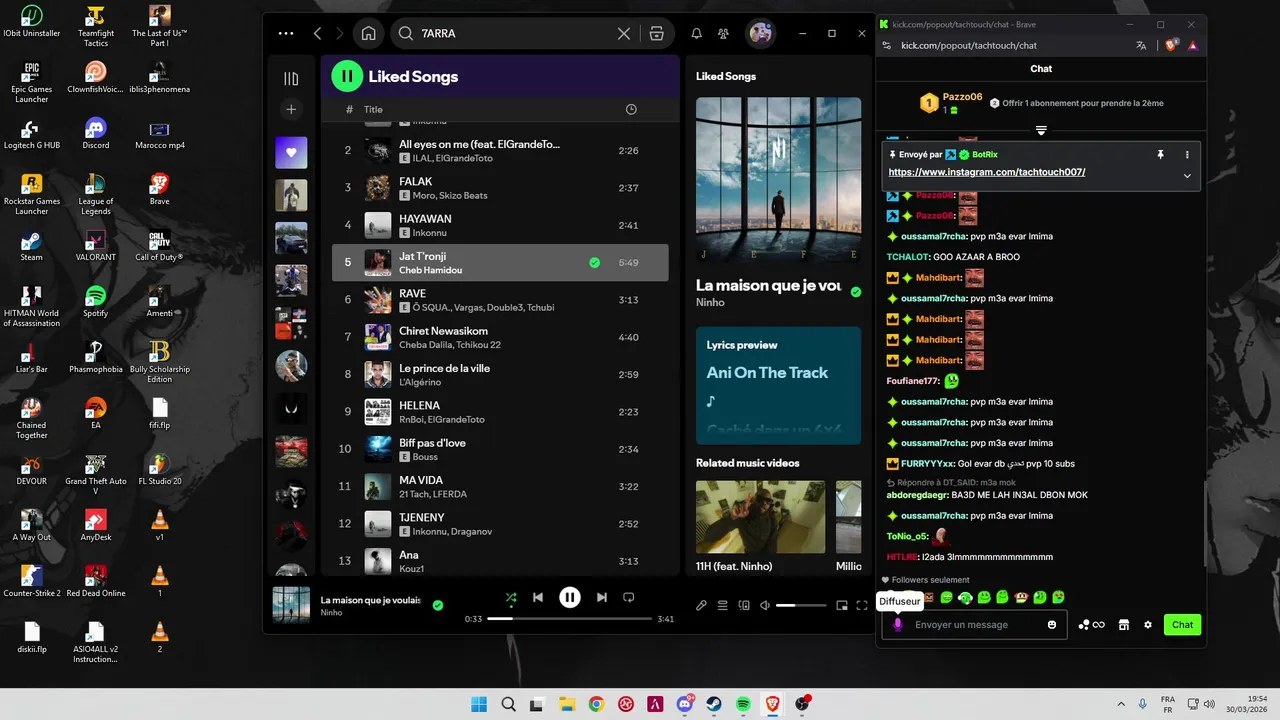Open Kick chat shop icon

pyautogui.click(x=1124, y=625)
